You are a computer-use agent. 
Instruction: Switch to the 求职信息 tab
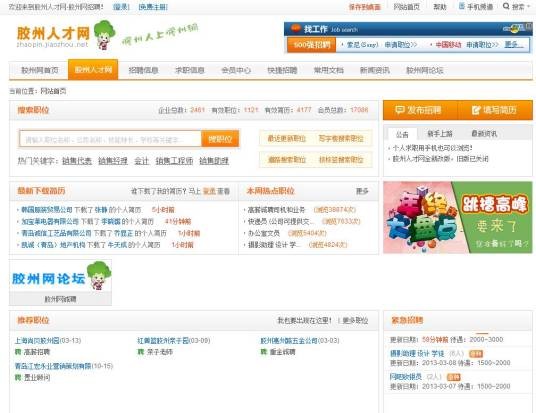pos(190,70)
